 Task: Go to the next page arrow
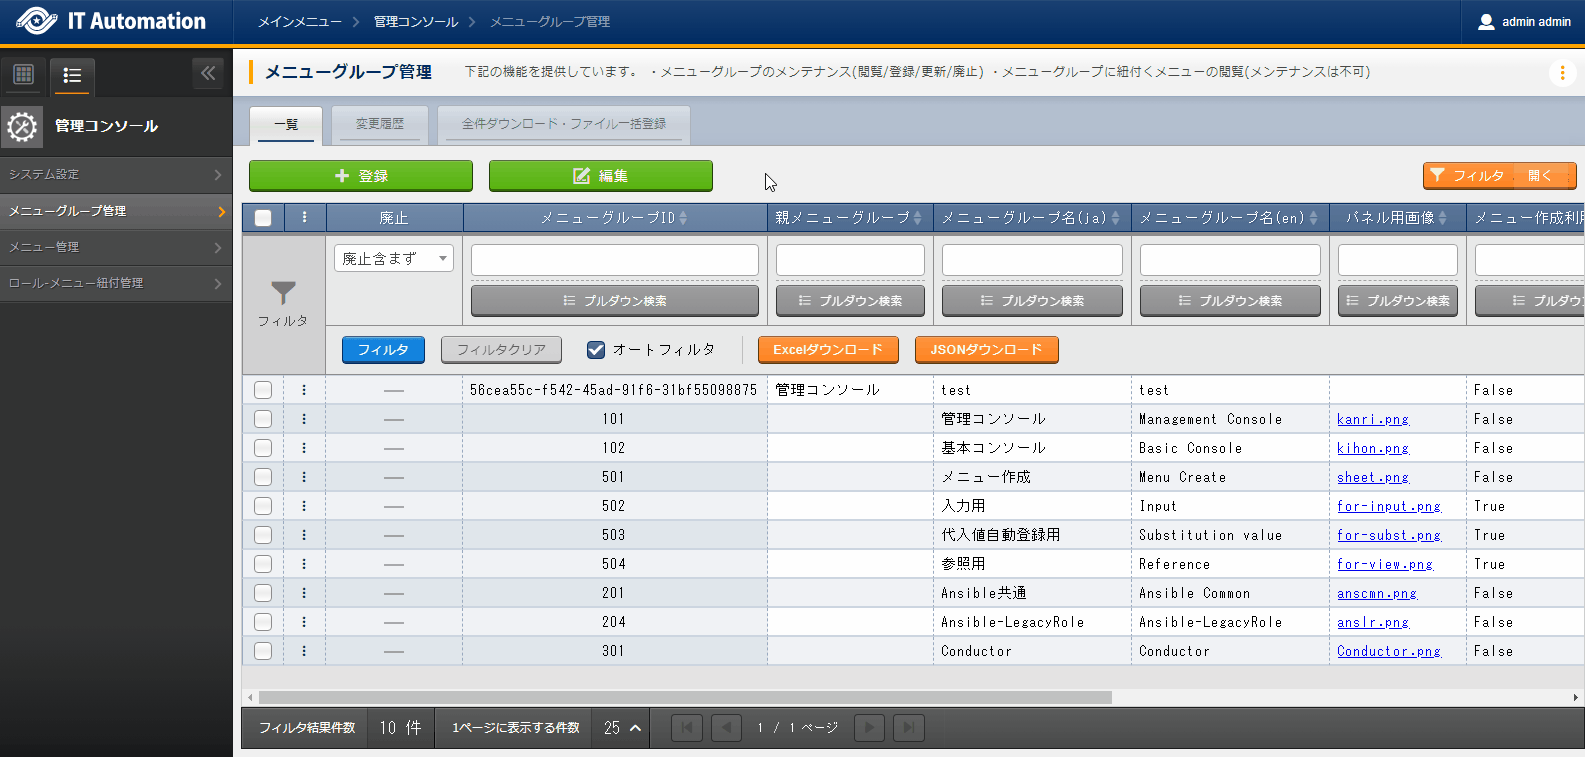(x=869, y=727)
